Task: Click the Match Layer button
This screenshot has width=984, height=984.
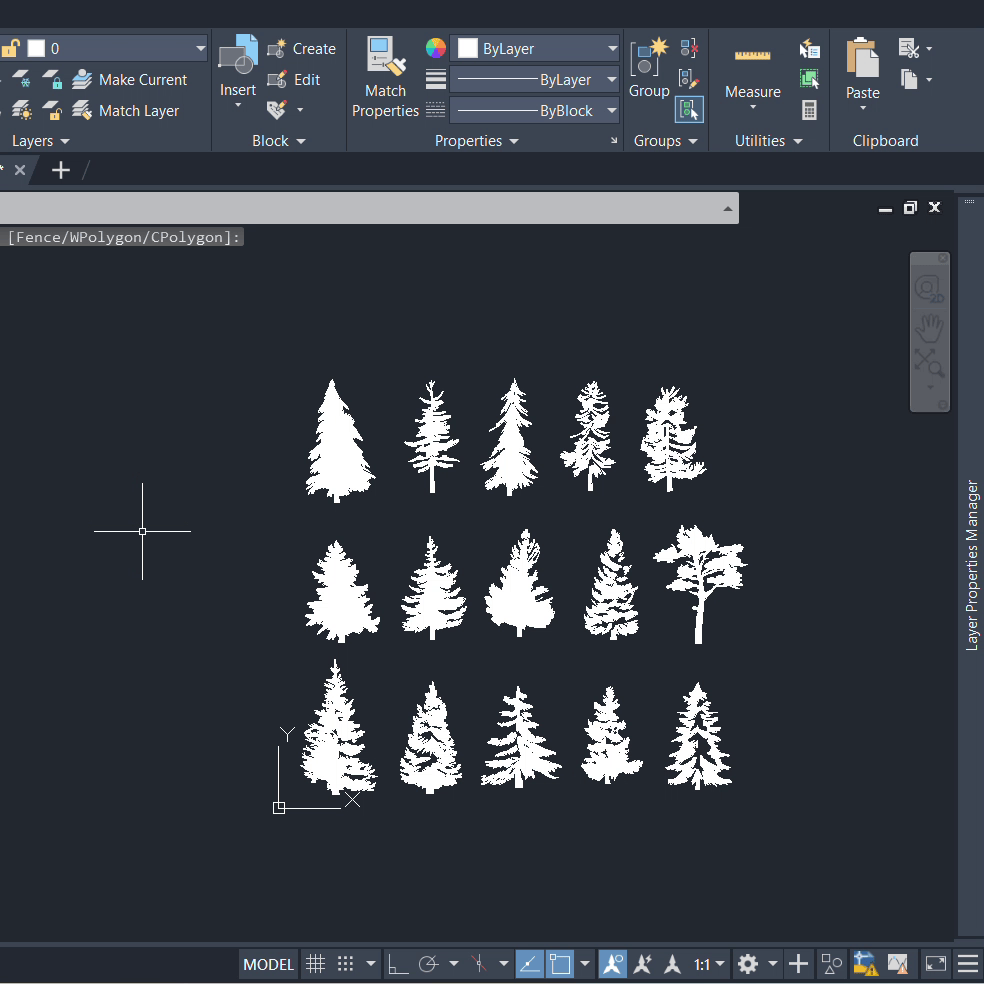Action: click(x=127, y=111)
